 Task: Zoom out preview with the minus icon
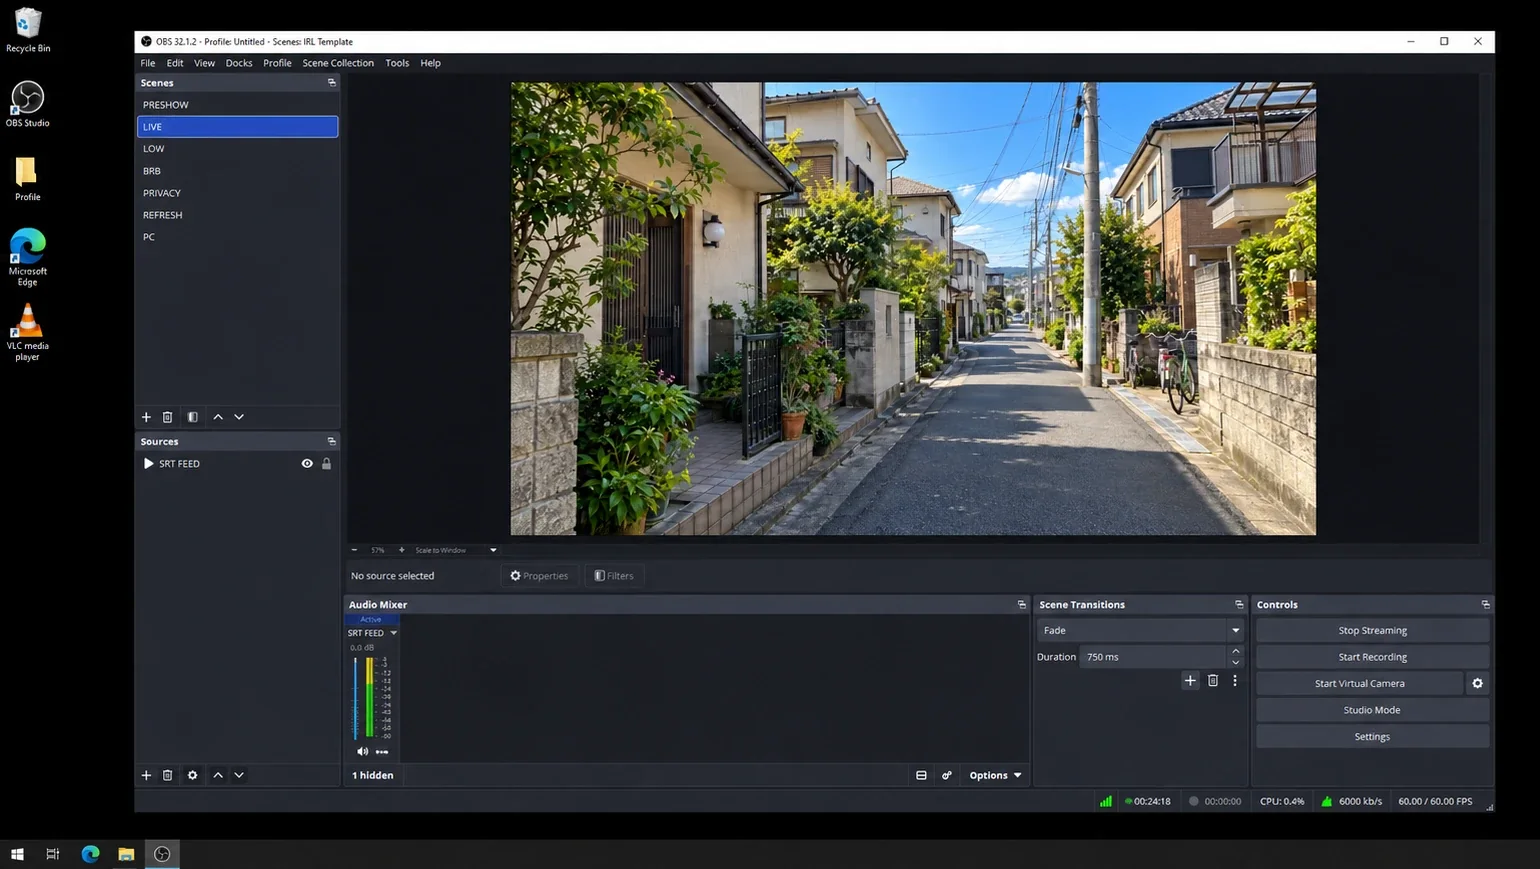tap(354, 550)
